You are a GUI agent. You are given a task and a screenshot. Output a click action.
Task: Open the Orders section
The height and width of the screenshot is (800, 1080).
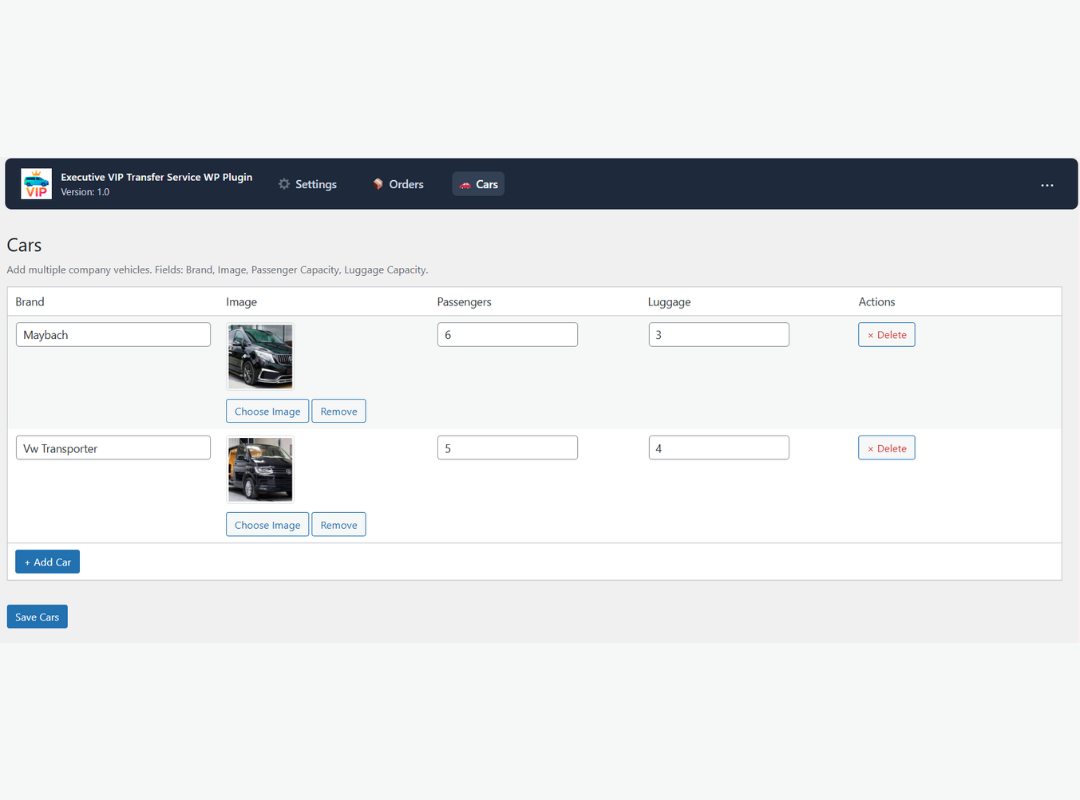[404, 184]
